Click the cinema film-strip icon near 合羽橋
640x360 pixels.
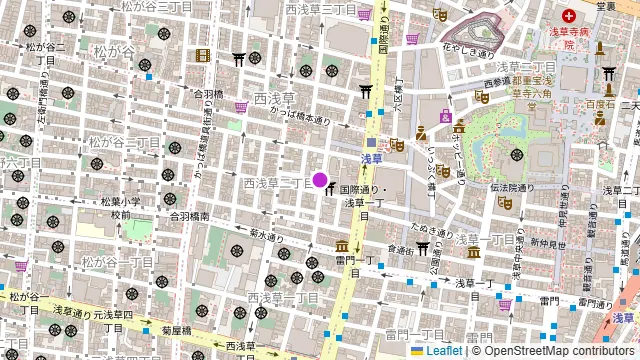(x=202, y=55)
